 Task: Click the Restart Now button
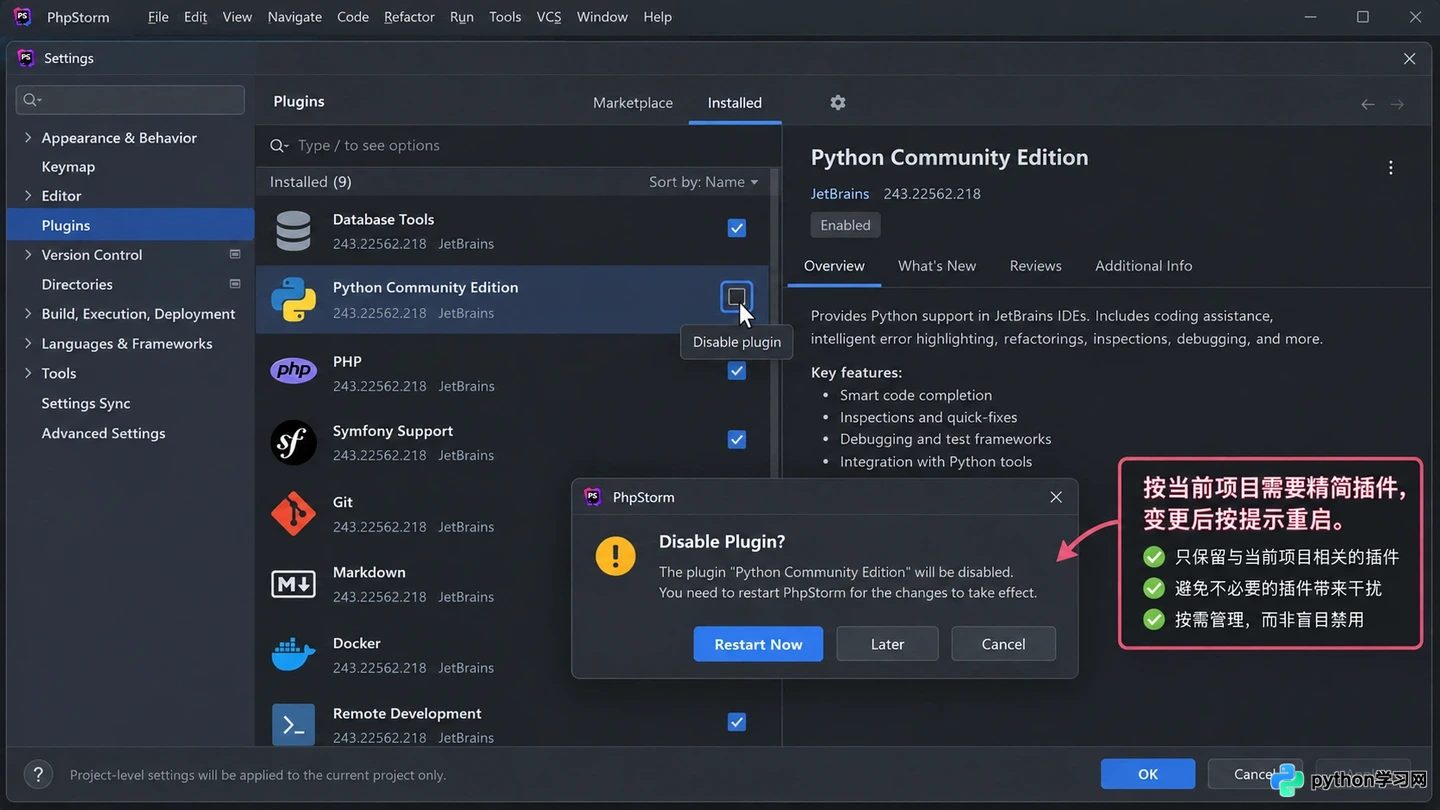(x=758, y=644)
